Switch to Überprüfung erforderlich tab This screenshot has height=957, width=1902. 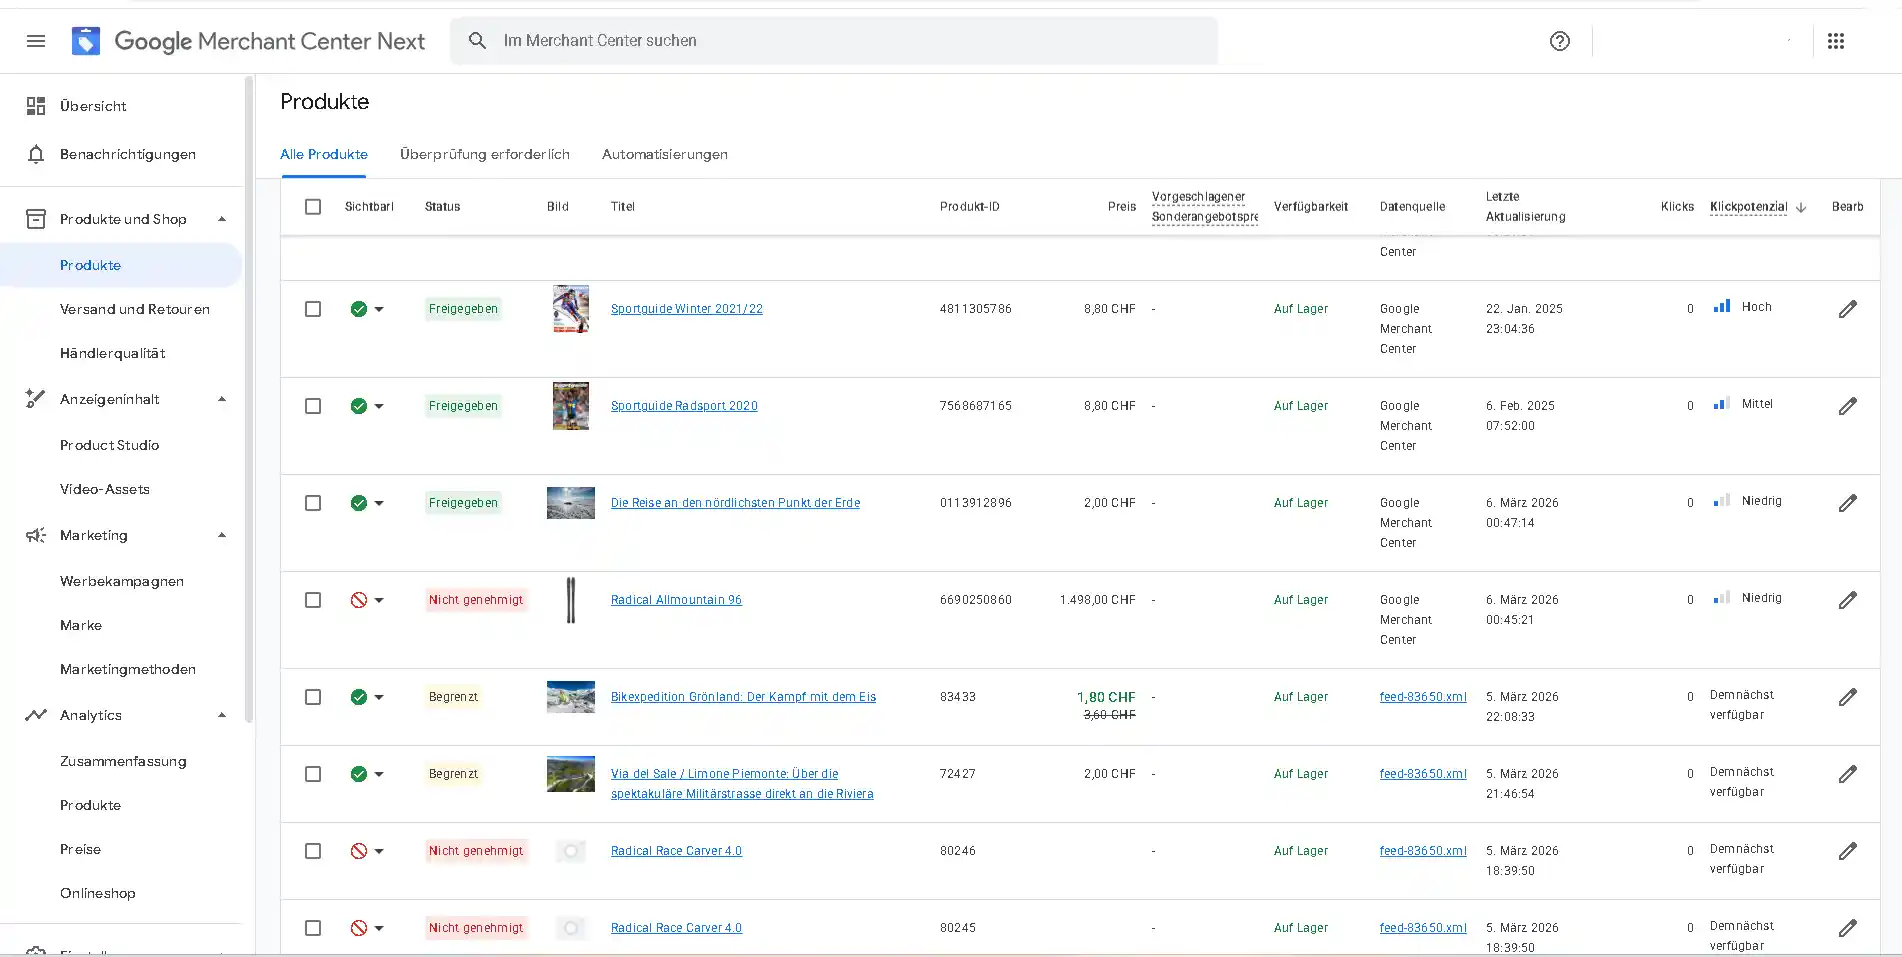[x=484, y=154]
